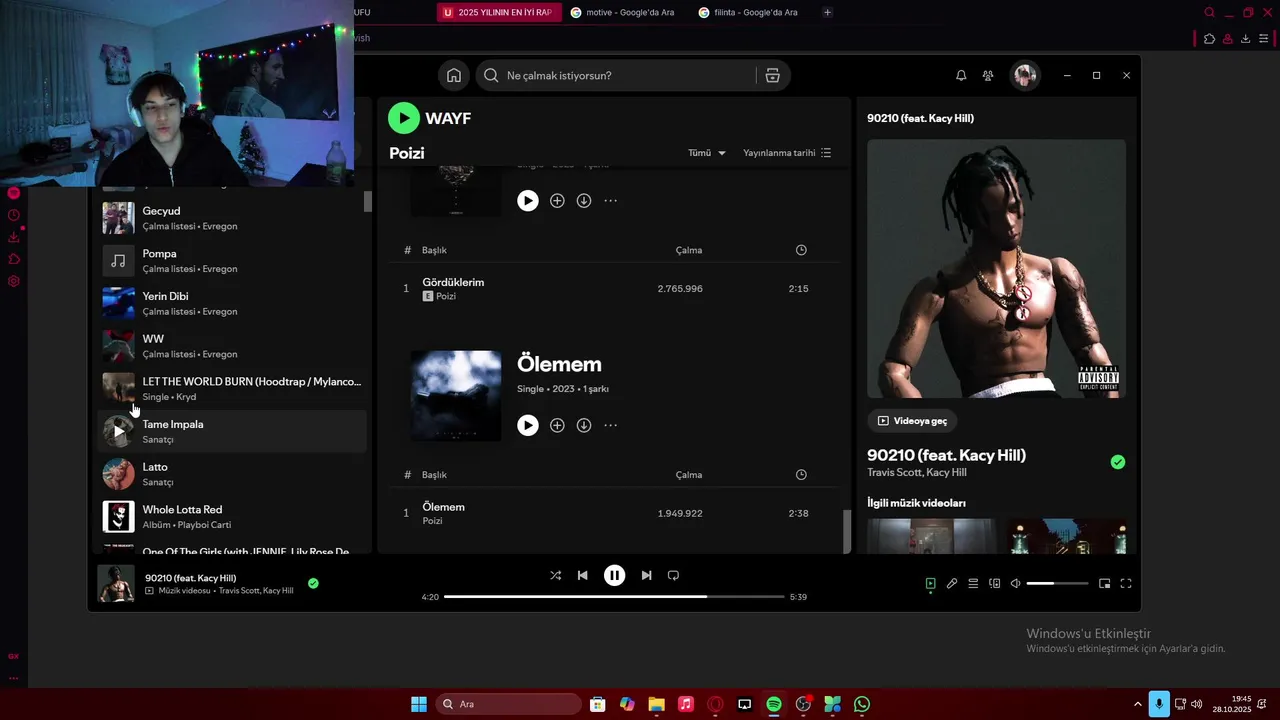Open the play queue
The image size is (1280, 720).
click(x=973, y=583)
